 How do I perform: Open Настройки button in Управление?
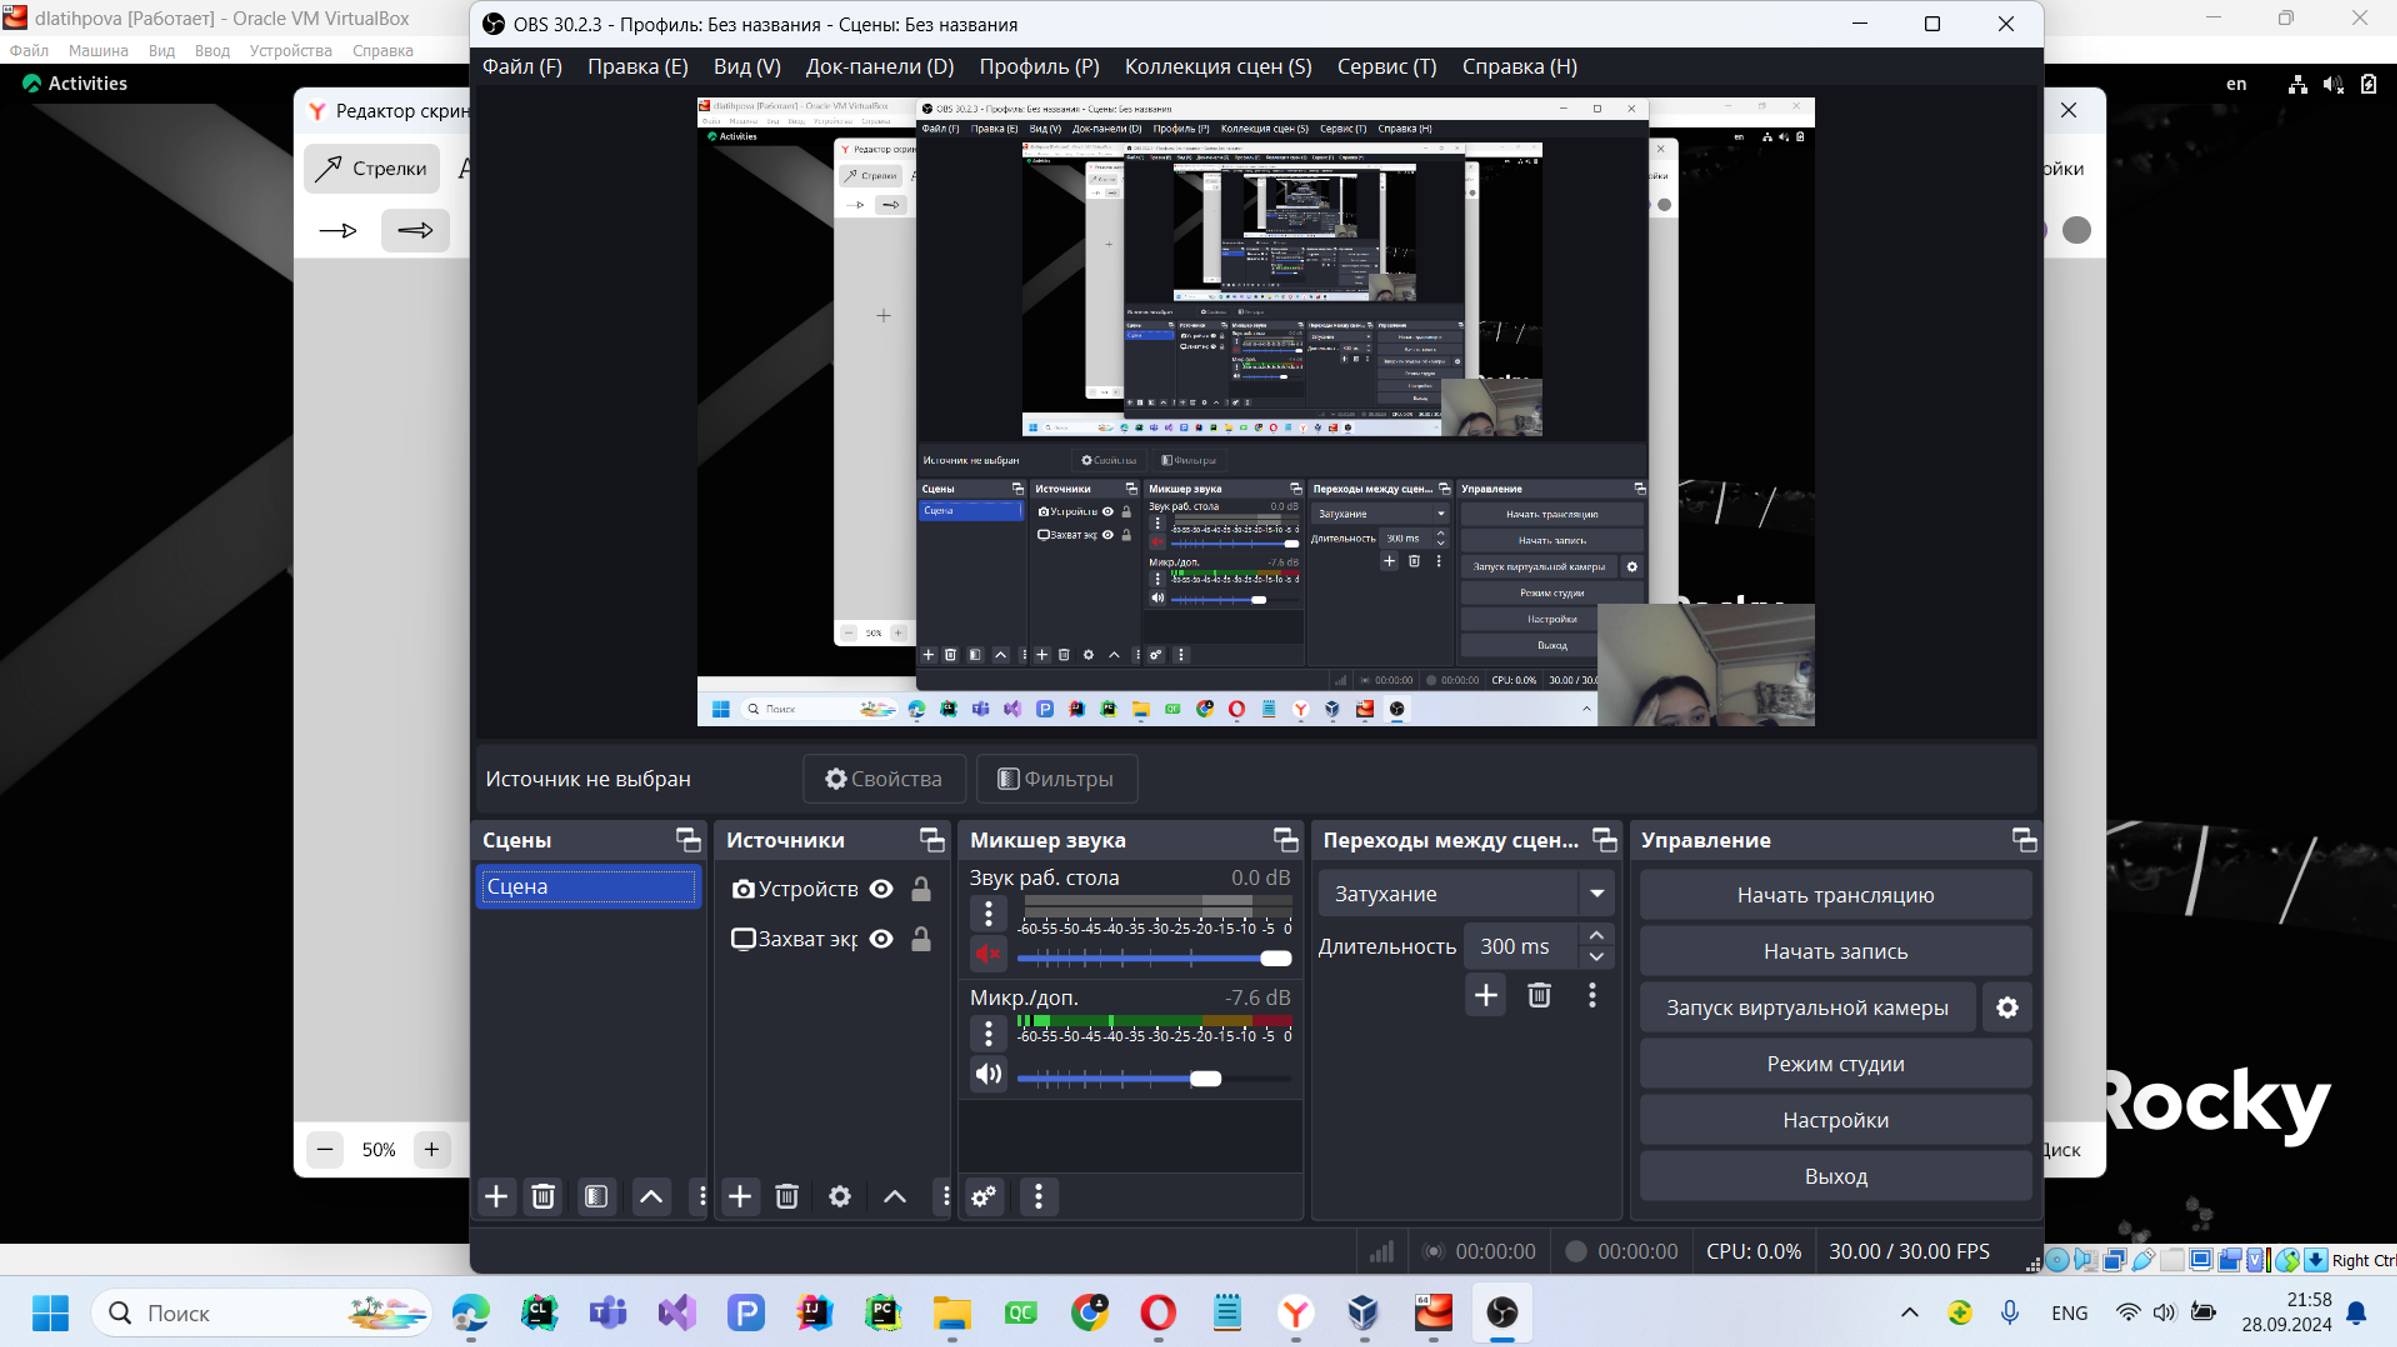(1835, 1120)
